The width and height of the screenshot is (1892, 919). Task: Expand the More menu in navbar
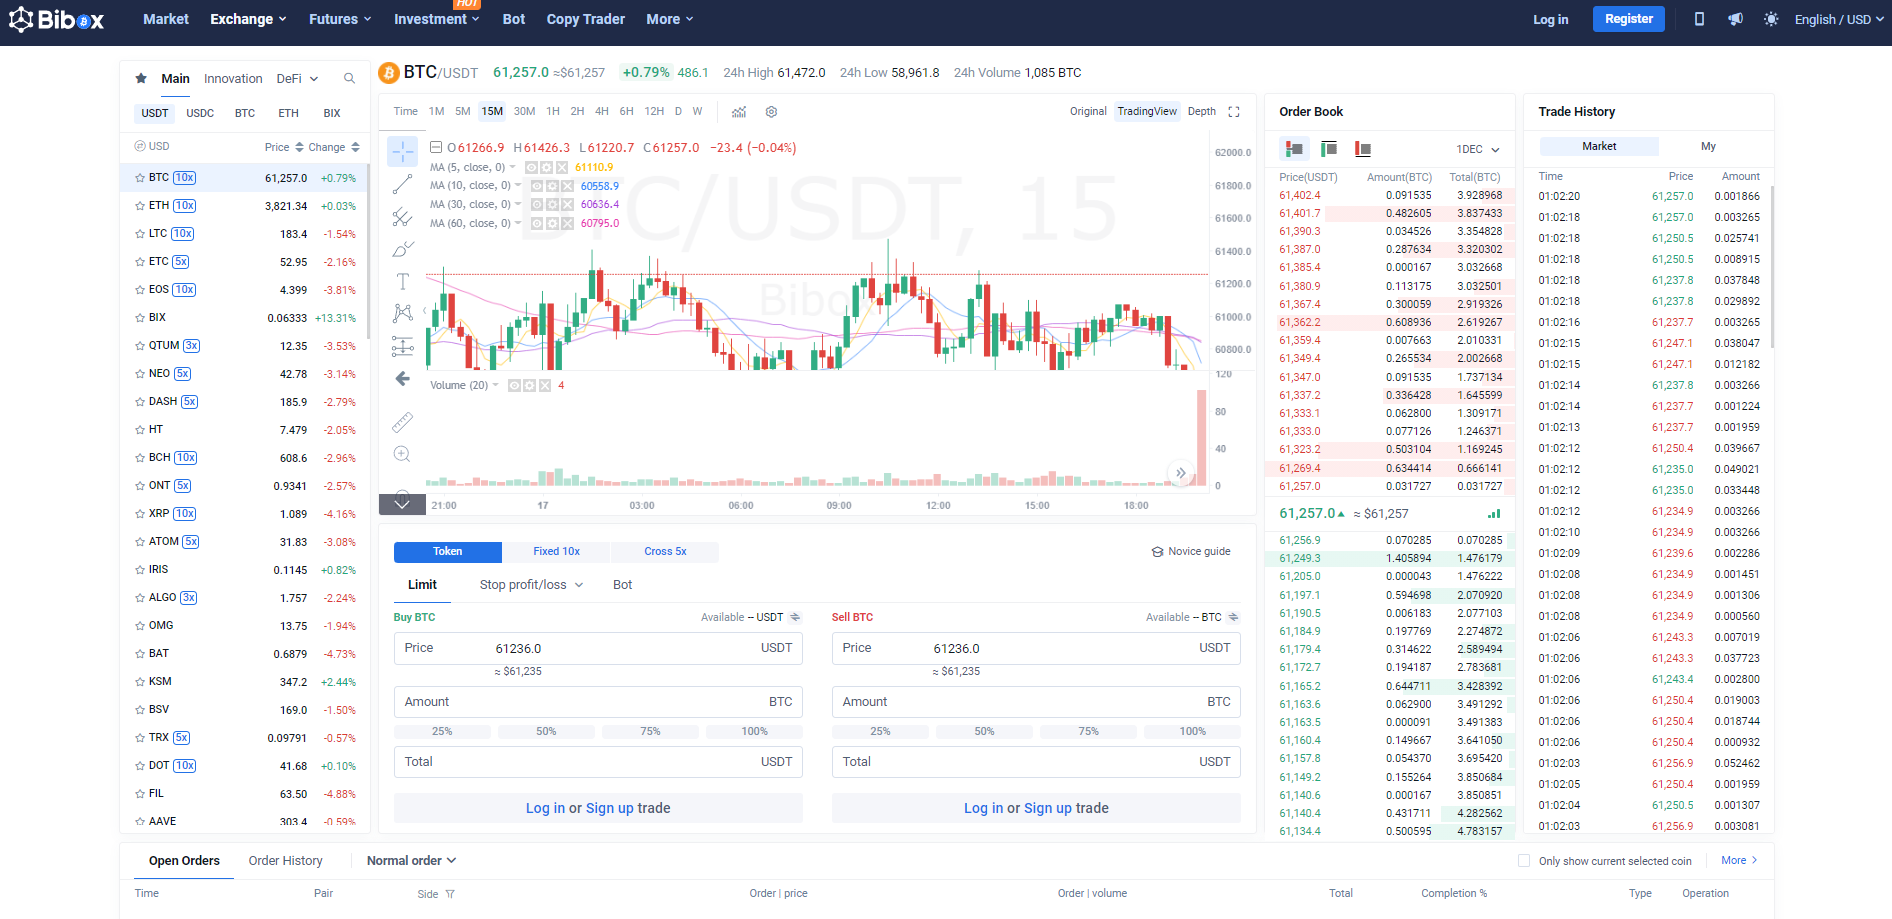pos(670,19)
